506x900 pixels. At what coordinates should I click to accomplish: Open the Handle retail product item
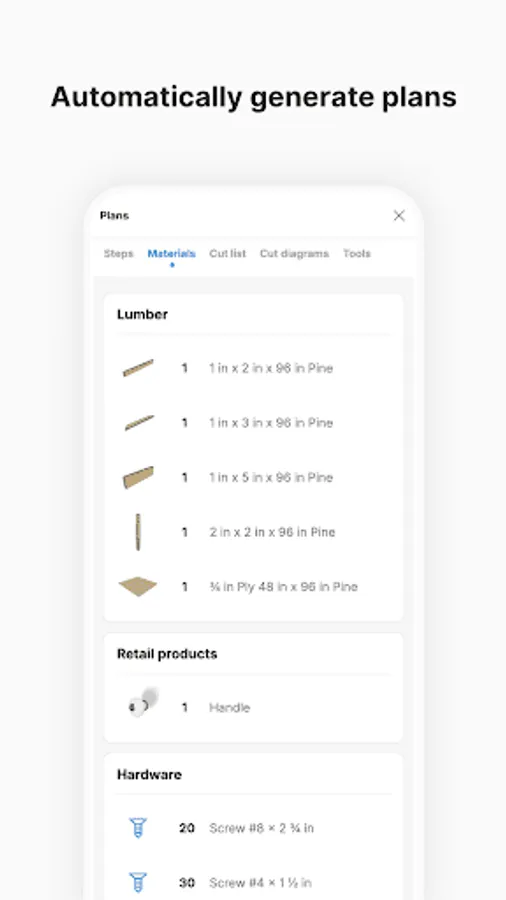point(254,708)
